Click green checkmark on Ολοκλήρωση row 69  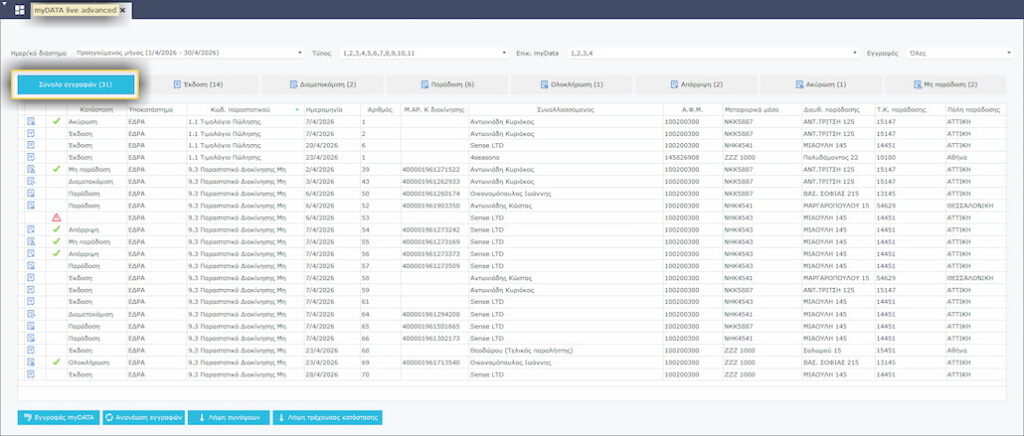tap(56, 362)
